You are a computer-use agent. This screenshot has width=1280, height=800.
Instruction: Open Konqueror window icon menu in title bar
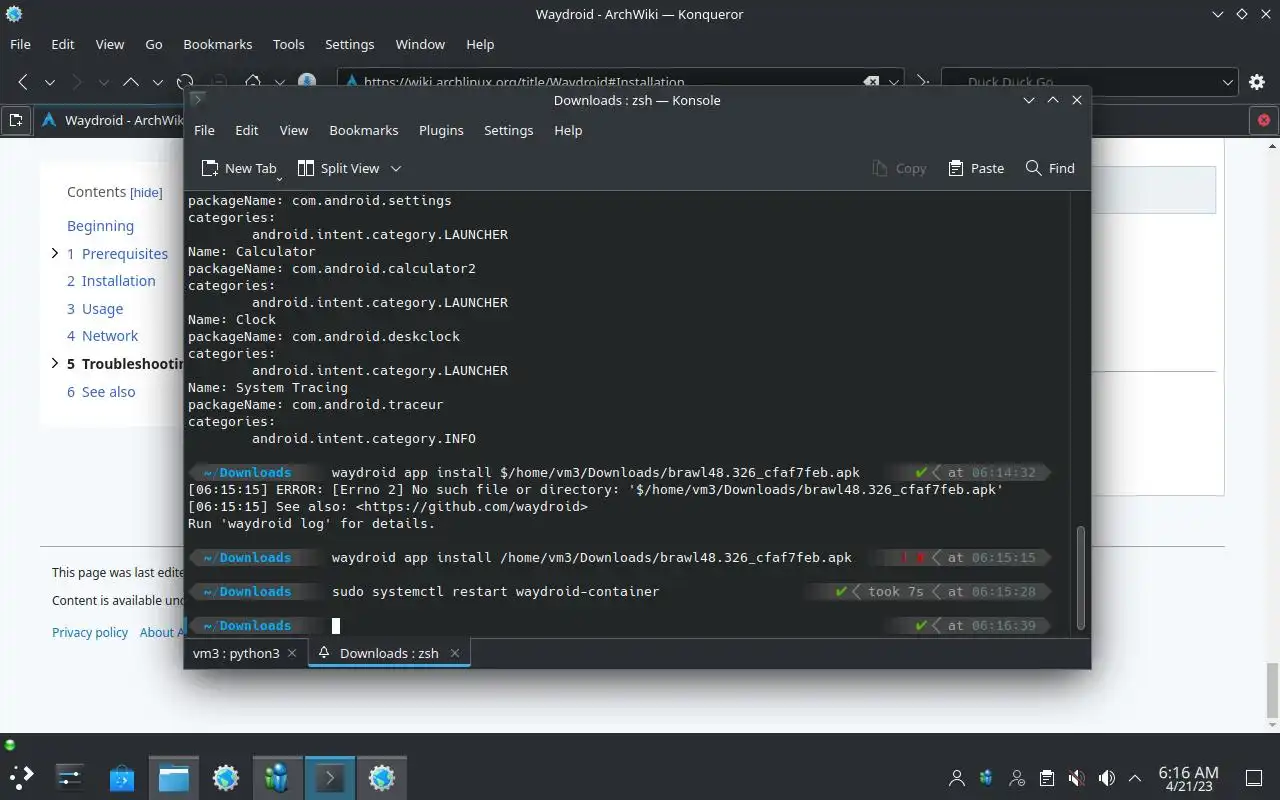pos(14,14)
